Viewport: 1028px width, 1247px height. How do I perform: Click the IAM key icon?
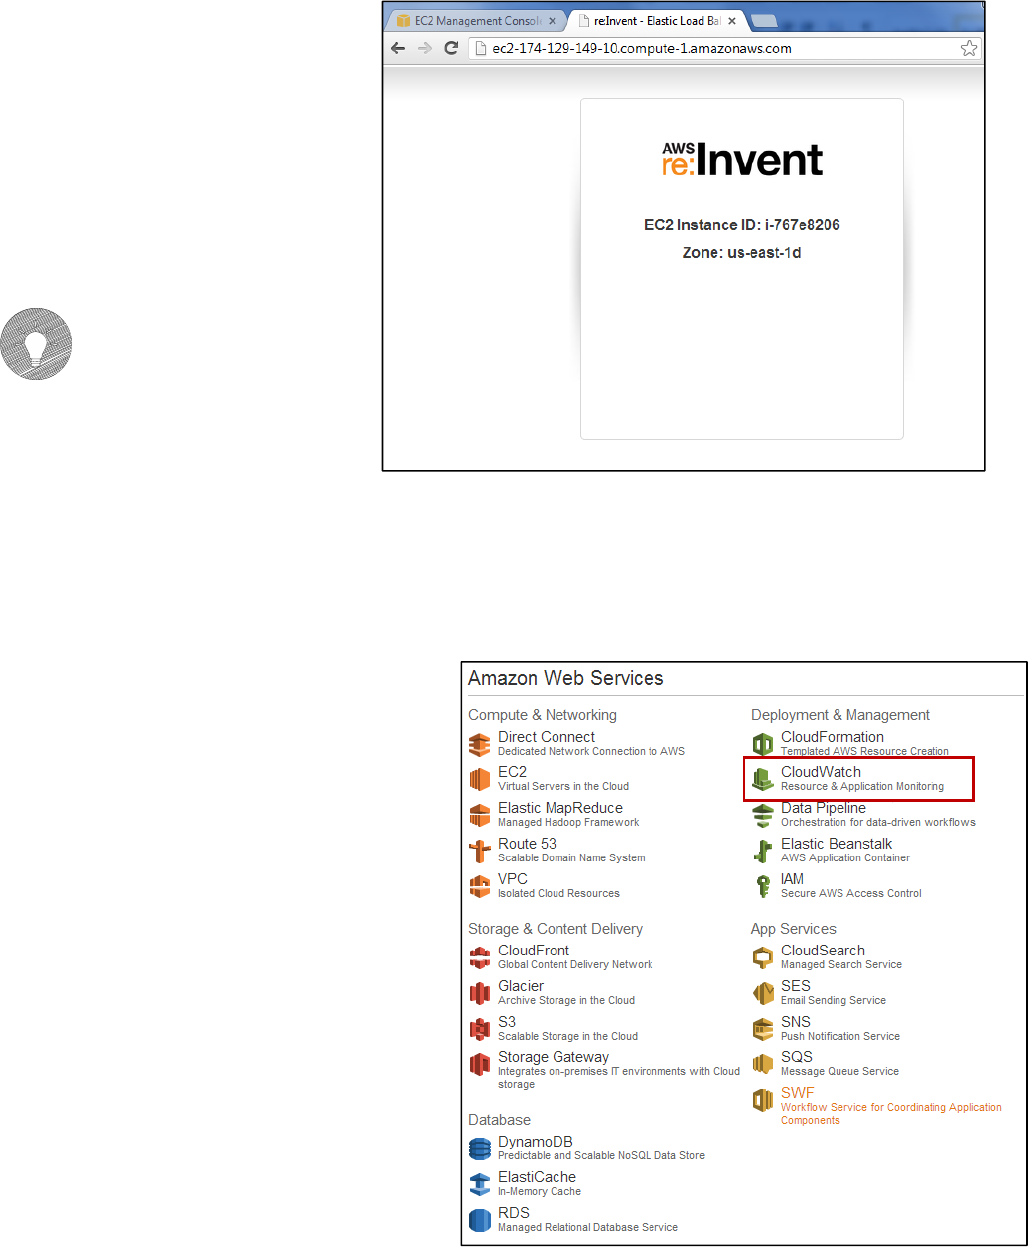[x=763, y=886]
